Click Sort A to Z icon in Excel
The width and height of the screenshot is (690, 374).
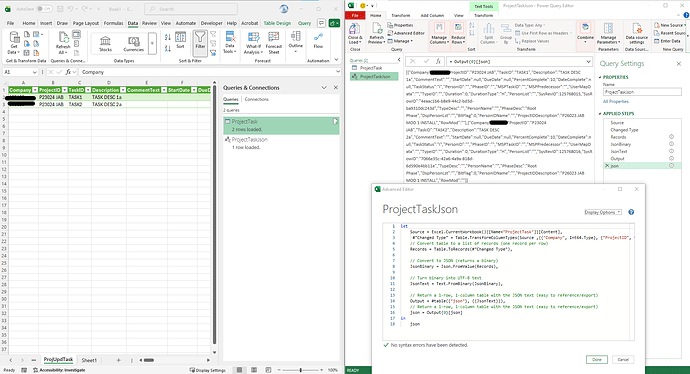click(168, 37)
